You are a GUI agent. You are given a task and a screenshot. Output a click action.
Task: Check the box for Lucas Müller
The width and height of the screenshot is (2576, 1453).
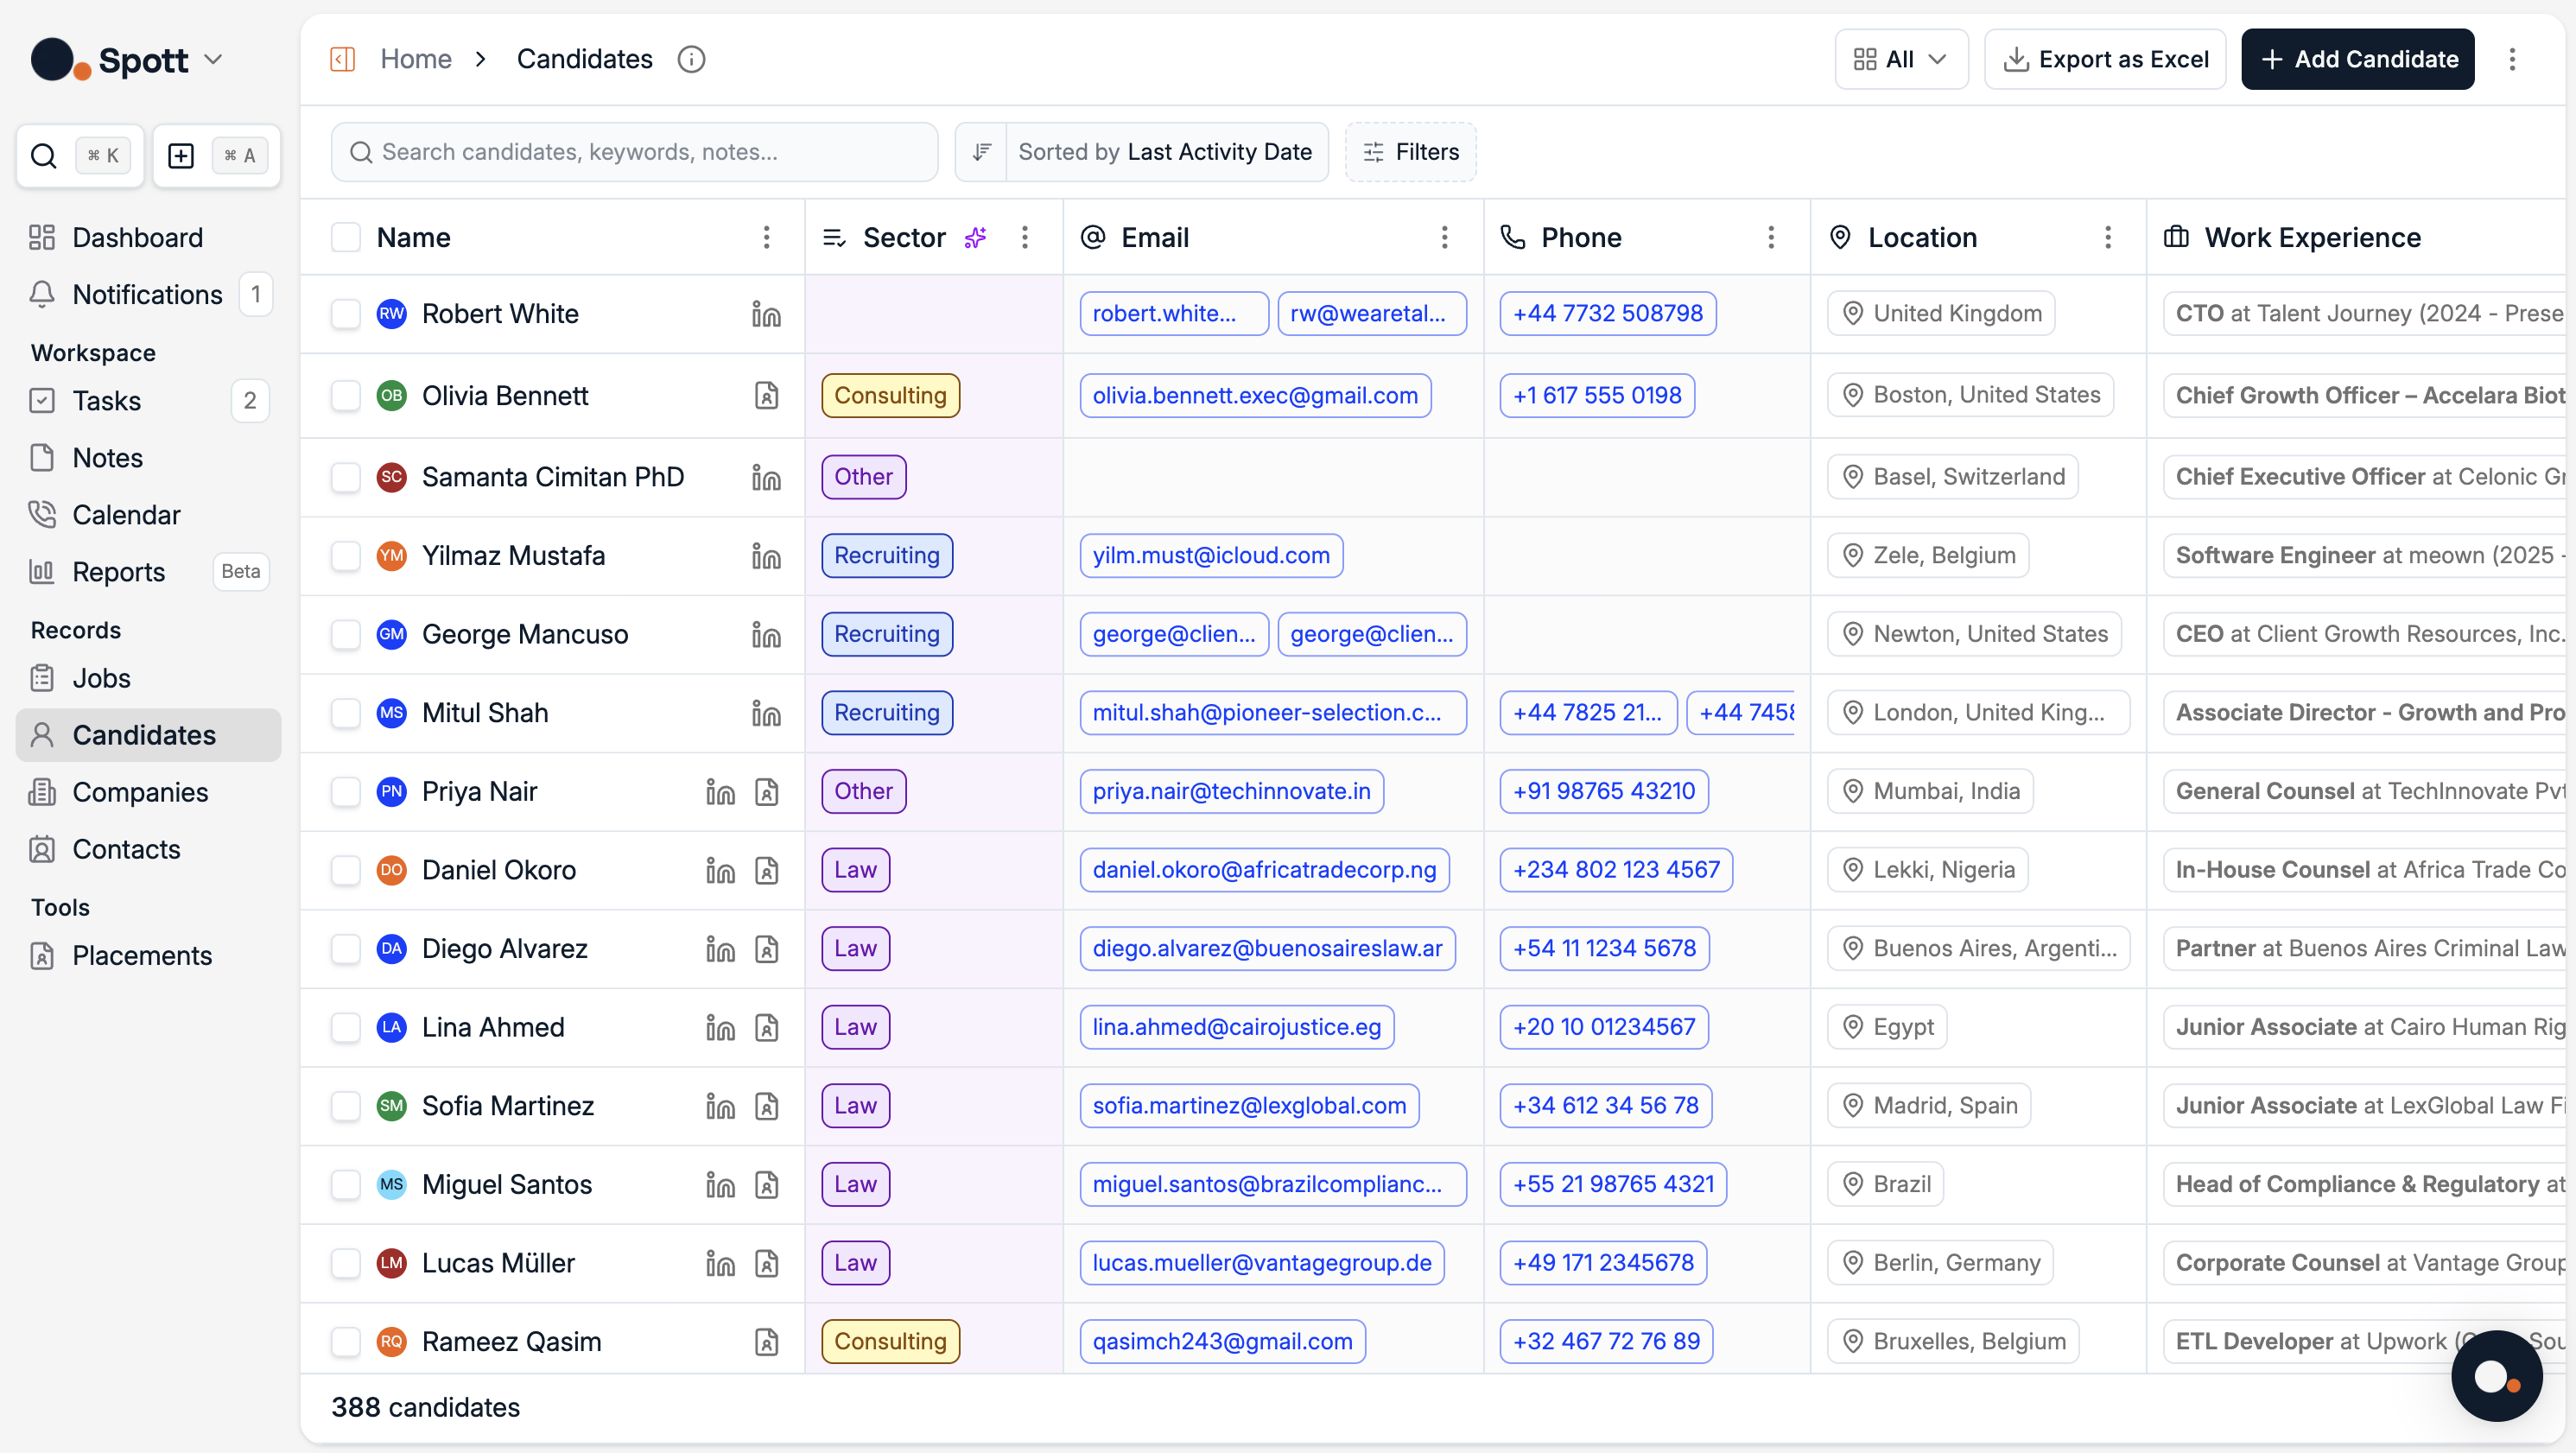[x=346, y=1263]
